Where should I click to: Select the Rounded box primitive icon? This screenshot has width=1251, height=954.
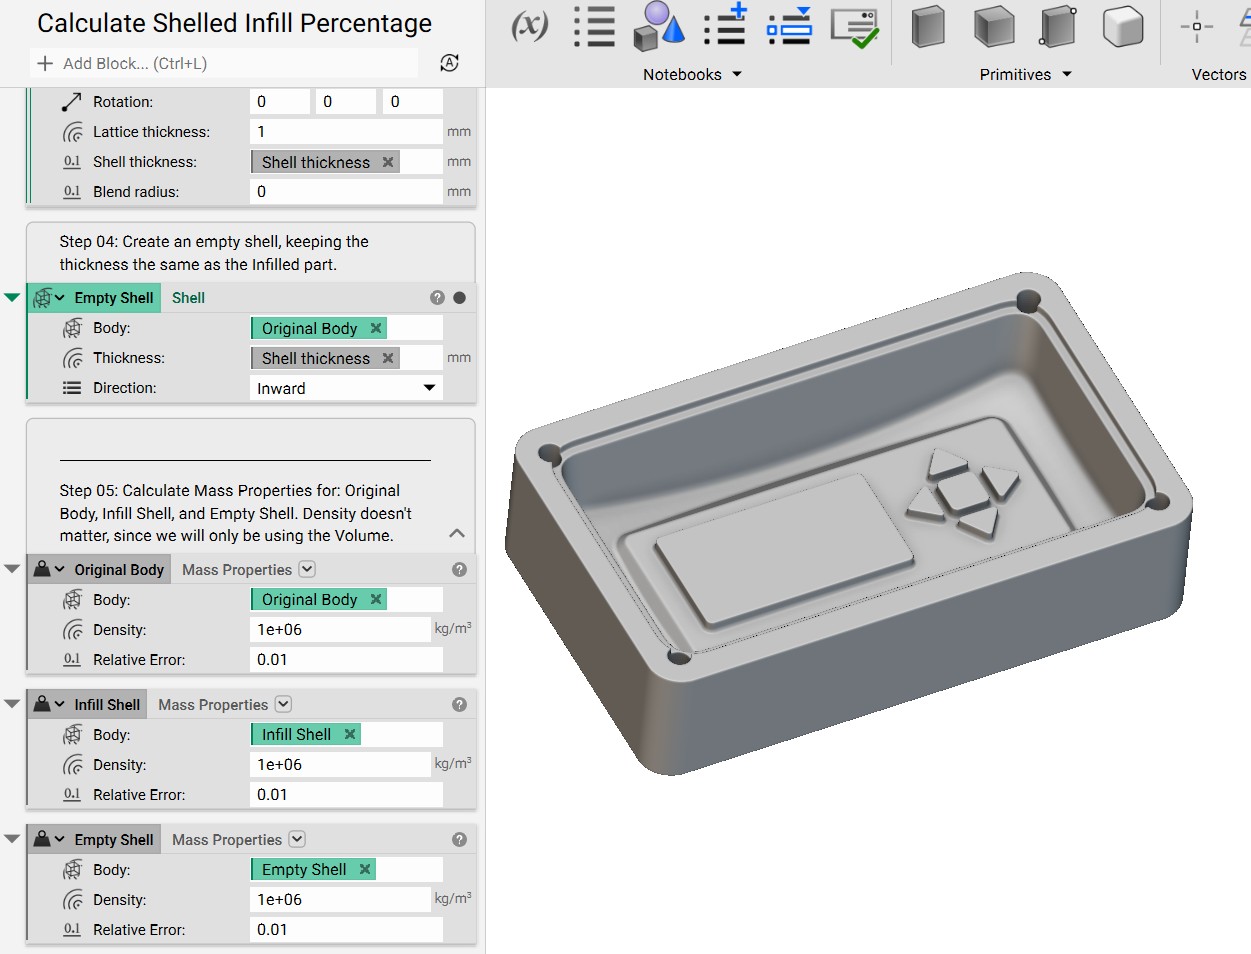click(1123, 27)
